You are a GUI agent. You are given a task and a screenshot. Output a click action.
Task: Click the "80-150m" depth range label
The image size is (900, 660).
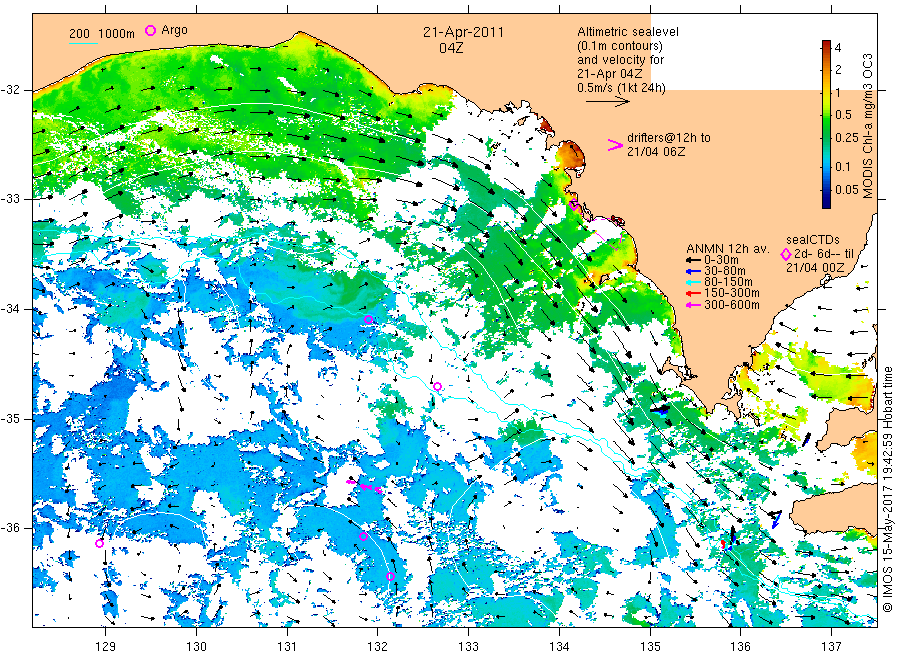(x=728, y=282)
